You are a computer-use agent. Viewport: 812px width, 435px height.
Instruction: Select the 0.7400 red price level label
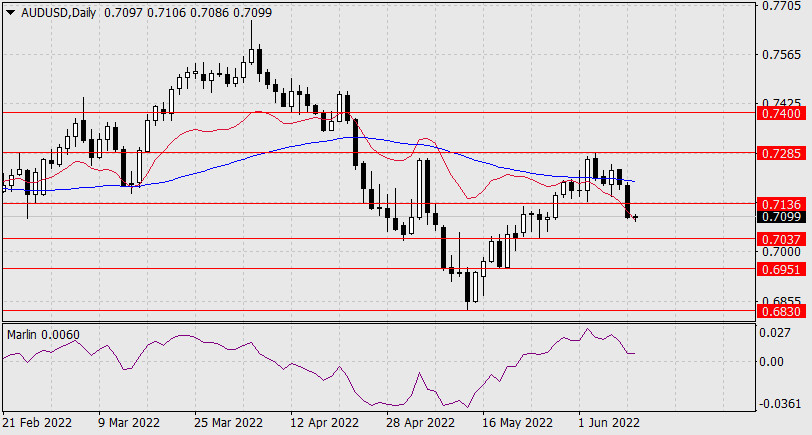(781, 113)
